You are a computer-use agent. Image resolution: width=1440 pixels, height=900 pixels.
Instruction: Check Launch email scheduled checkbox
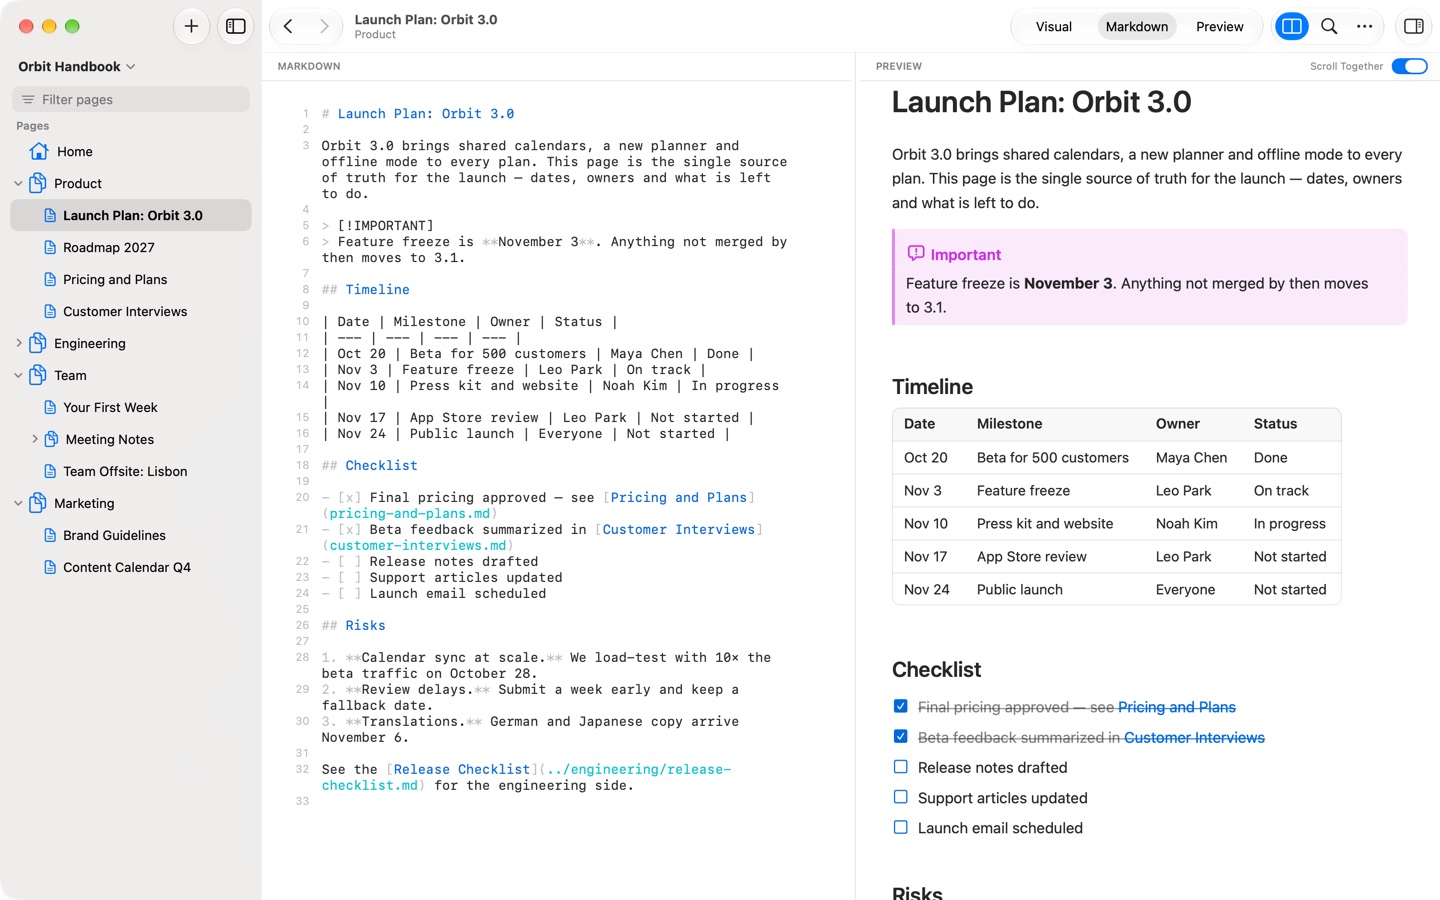coord(900,827)
